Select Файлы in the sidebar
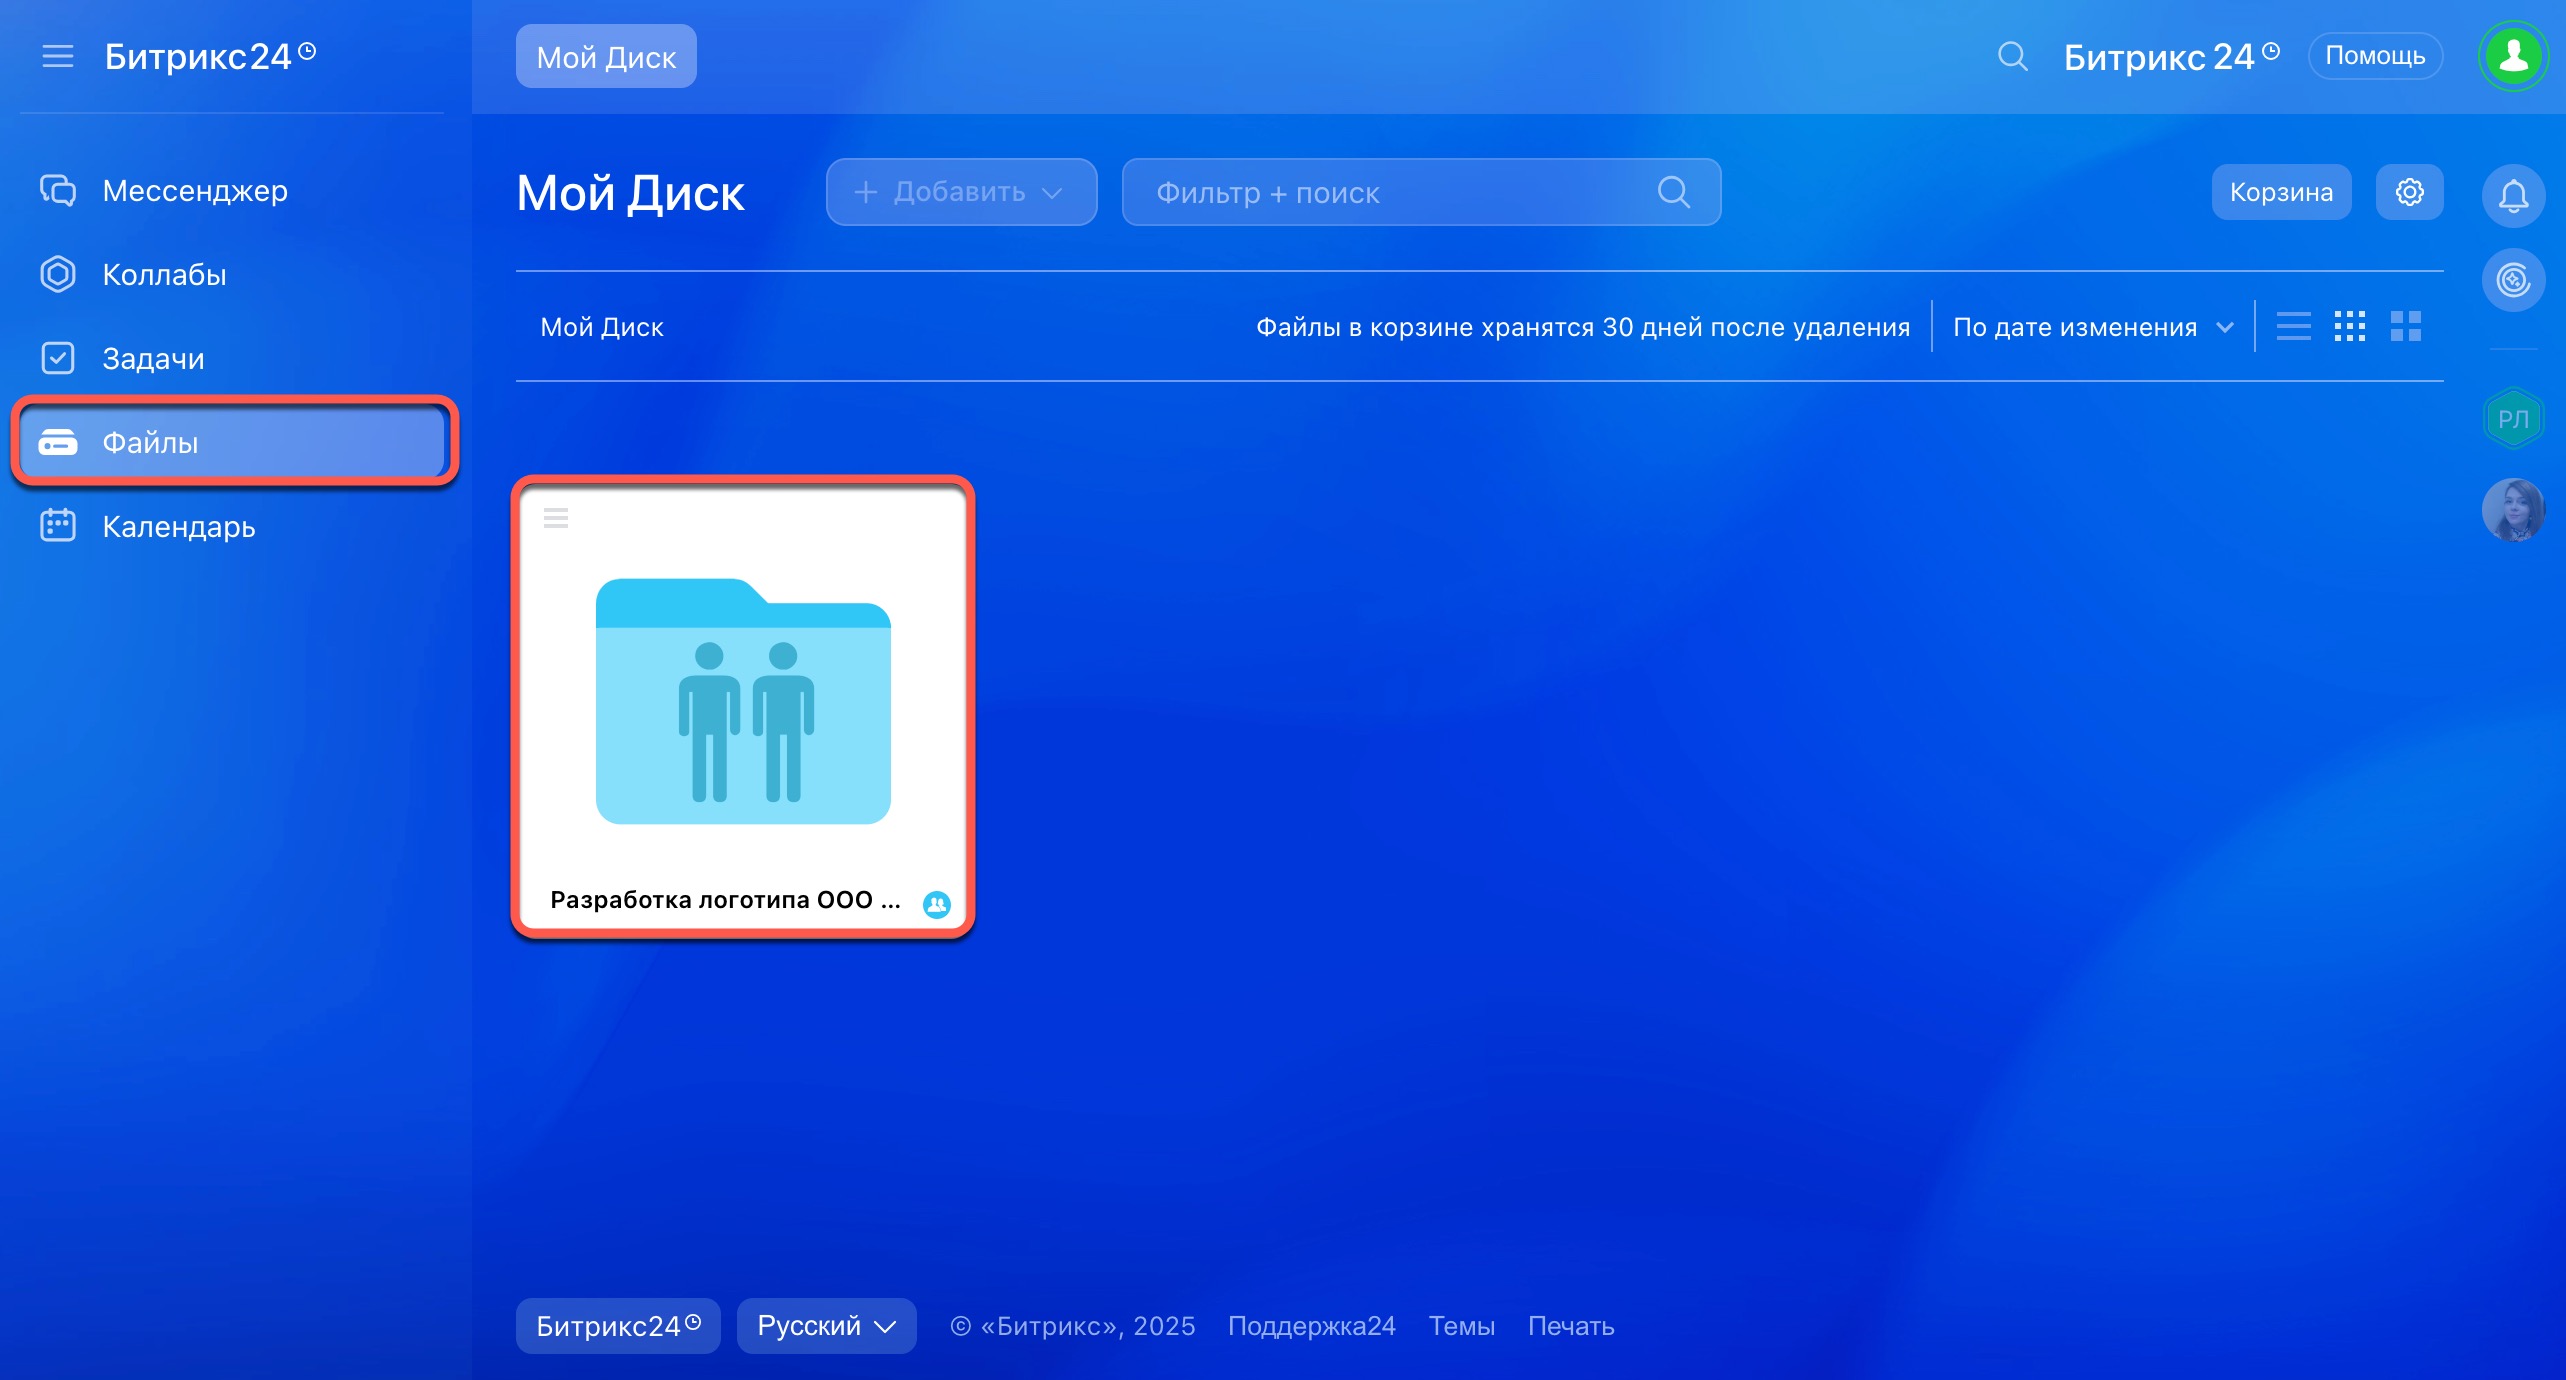Viewport: 2566px width, 1380px height. [231, 442]
